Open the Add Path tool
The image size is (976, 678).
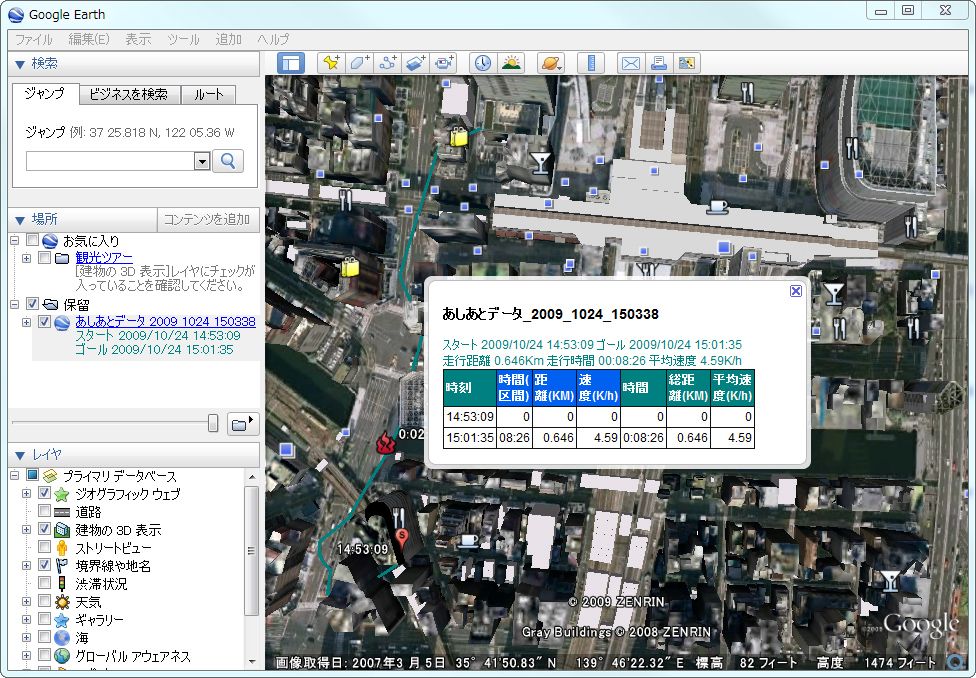388,62
